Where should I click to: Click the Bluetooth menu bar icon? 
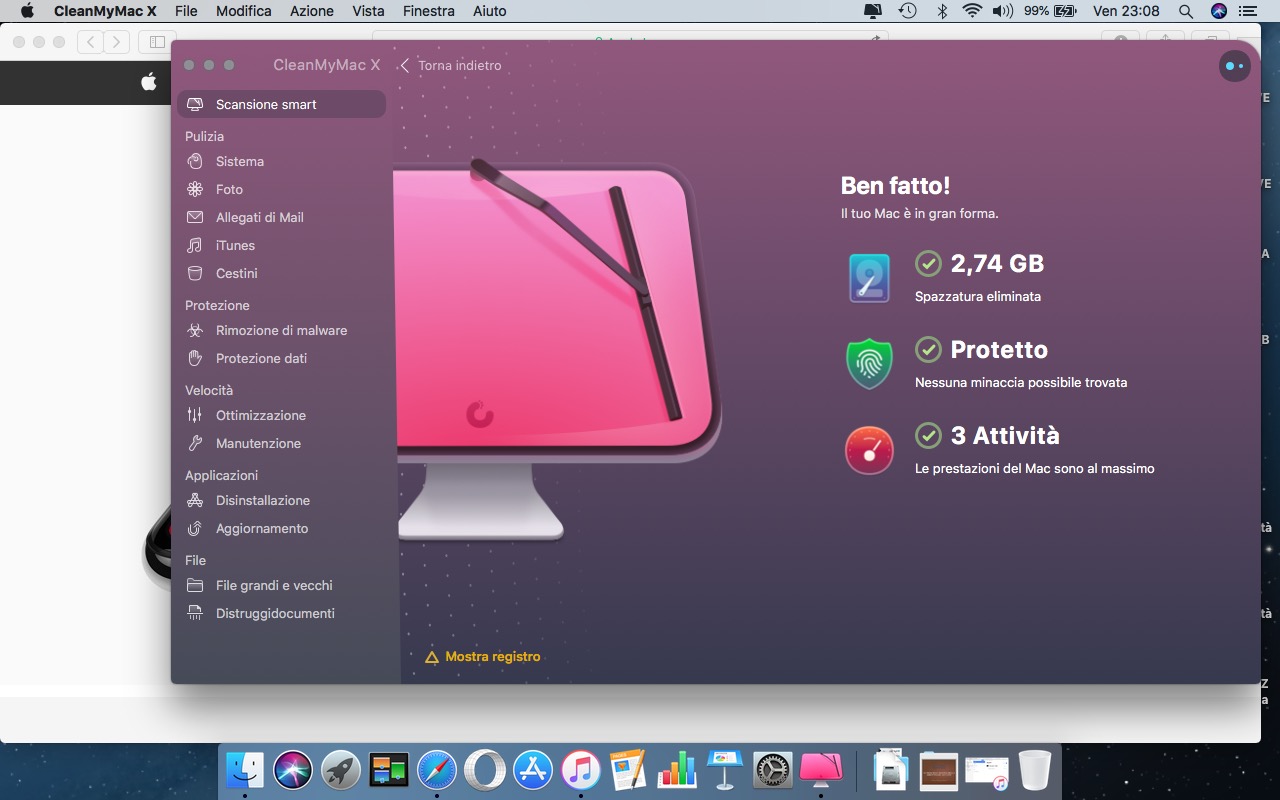pos(941,11)
